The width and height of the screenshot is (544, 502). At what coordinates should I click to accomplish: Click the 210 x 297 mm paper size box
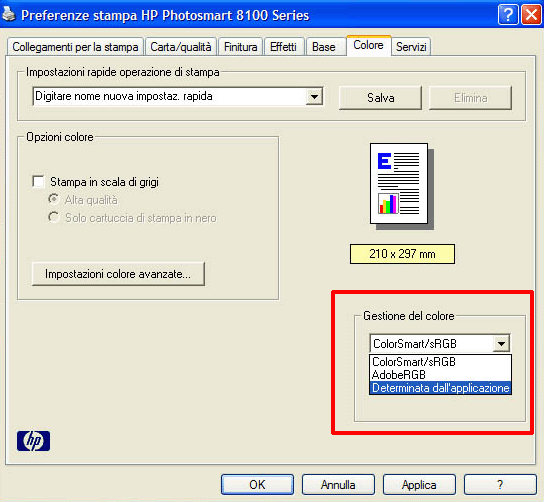(402, 254)
